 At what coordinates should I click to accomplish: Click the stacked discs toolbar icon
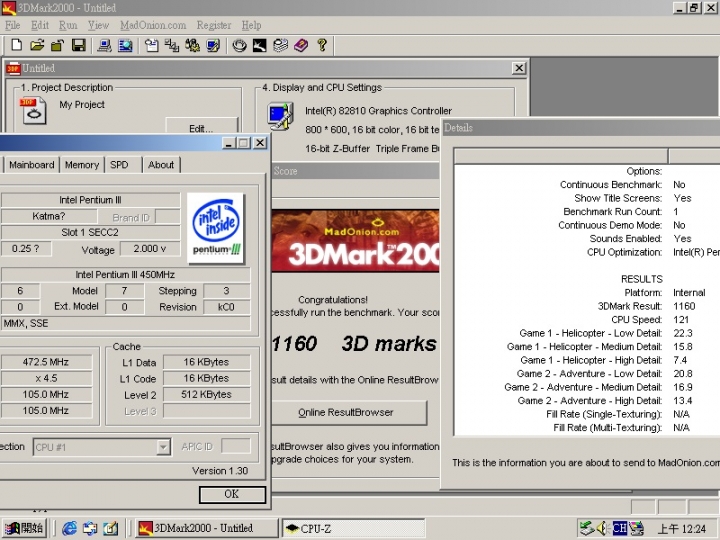click(280, 45)
